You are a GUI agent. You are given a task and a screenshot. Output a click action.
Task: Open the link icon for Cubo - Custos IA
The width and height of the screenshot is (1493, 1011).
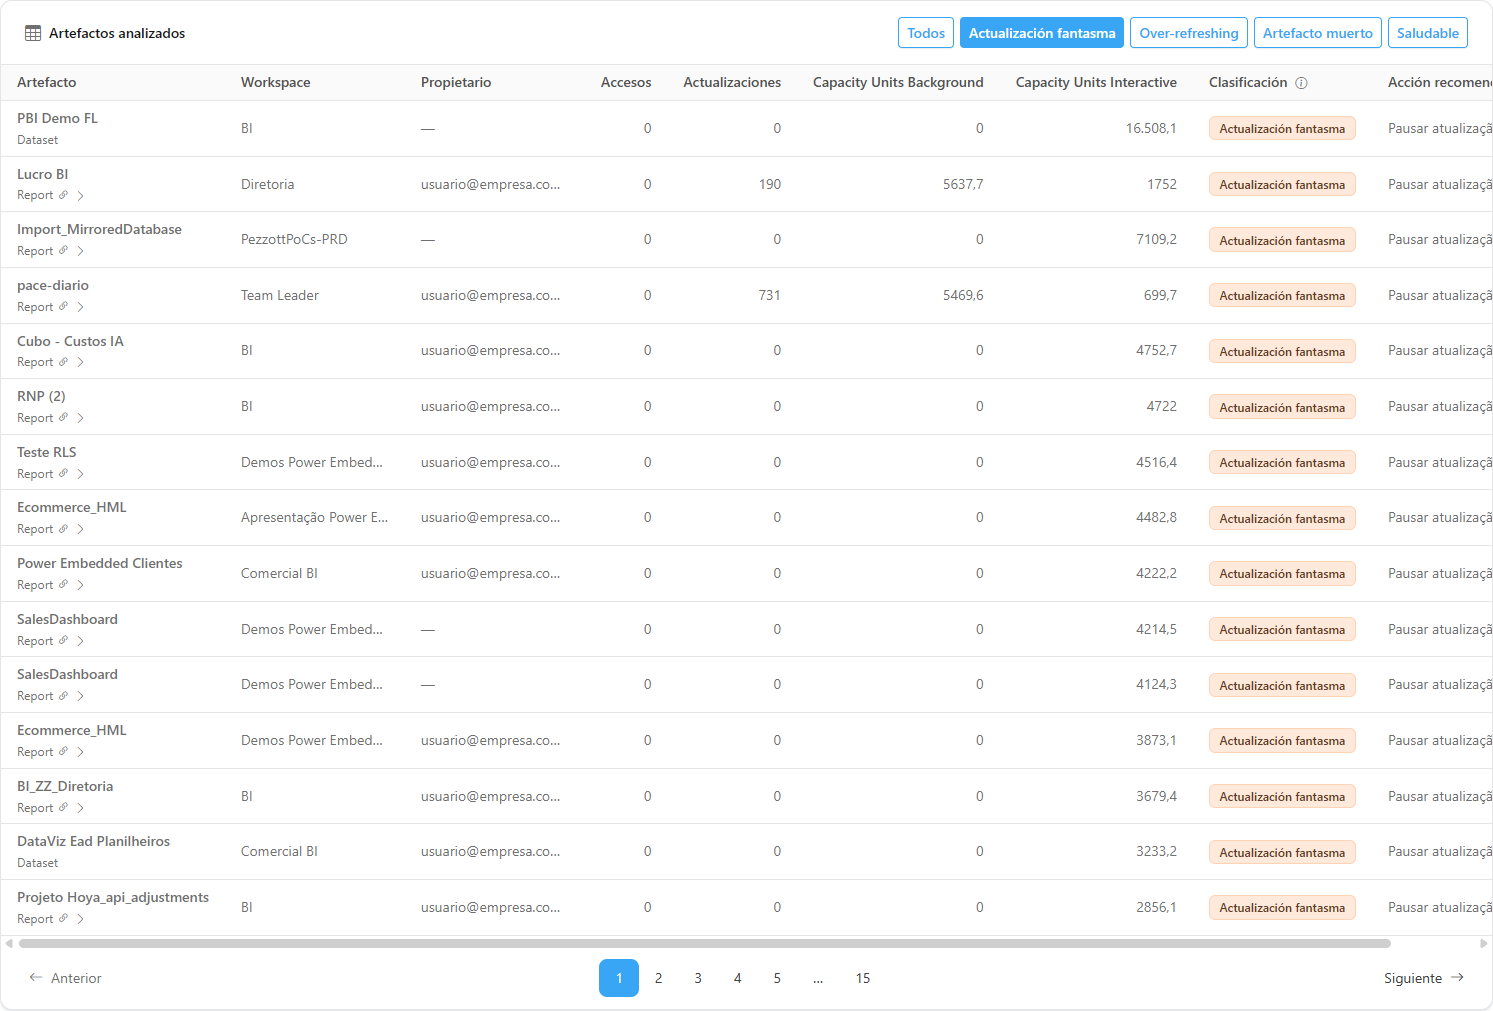tap(63, 362)
